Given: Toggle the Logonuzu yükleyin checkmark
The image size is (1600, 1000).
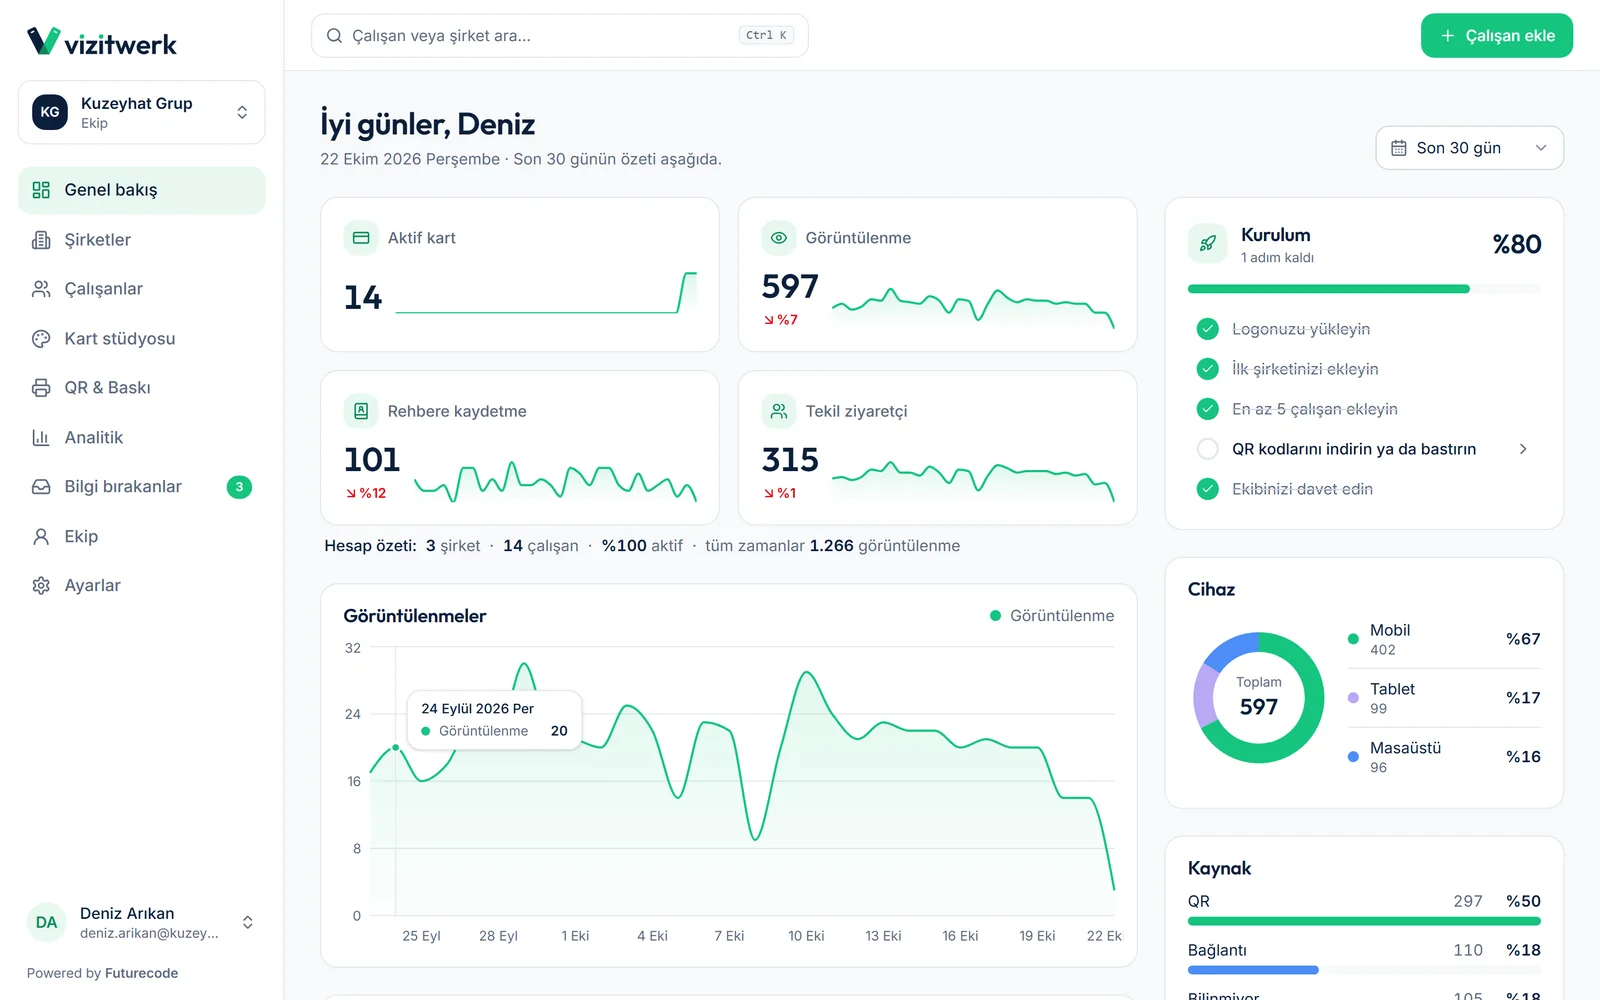Looking at the screenshot, I should (x=1208, y=329).
